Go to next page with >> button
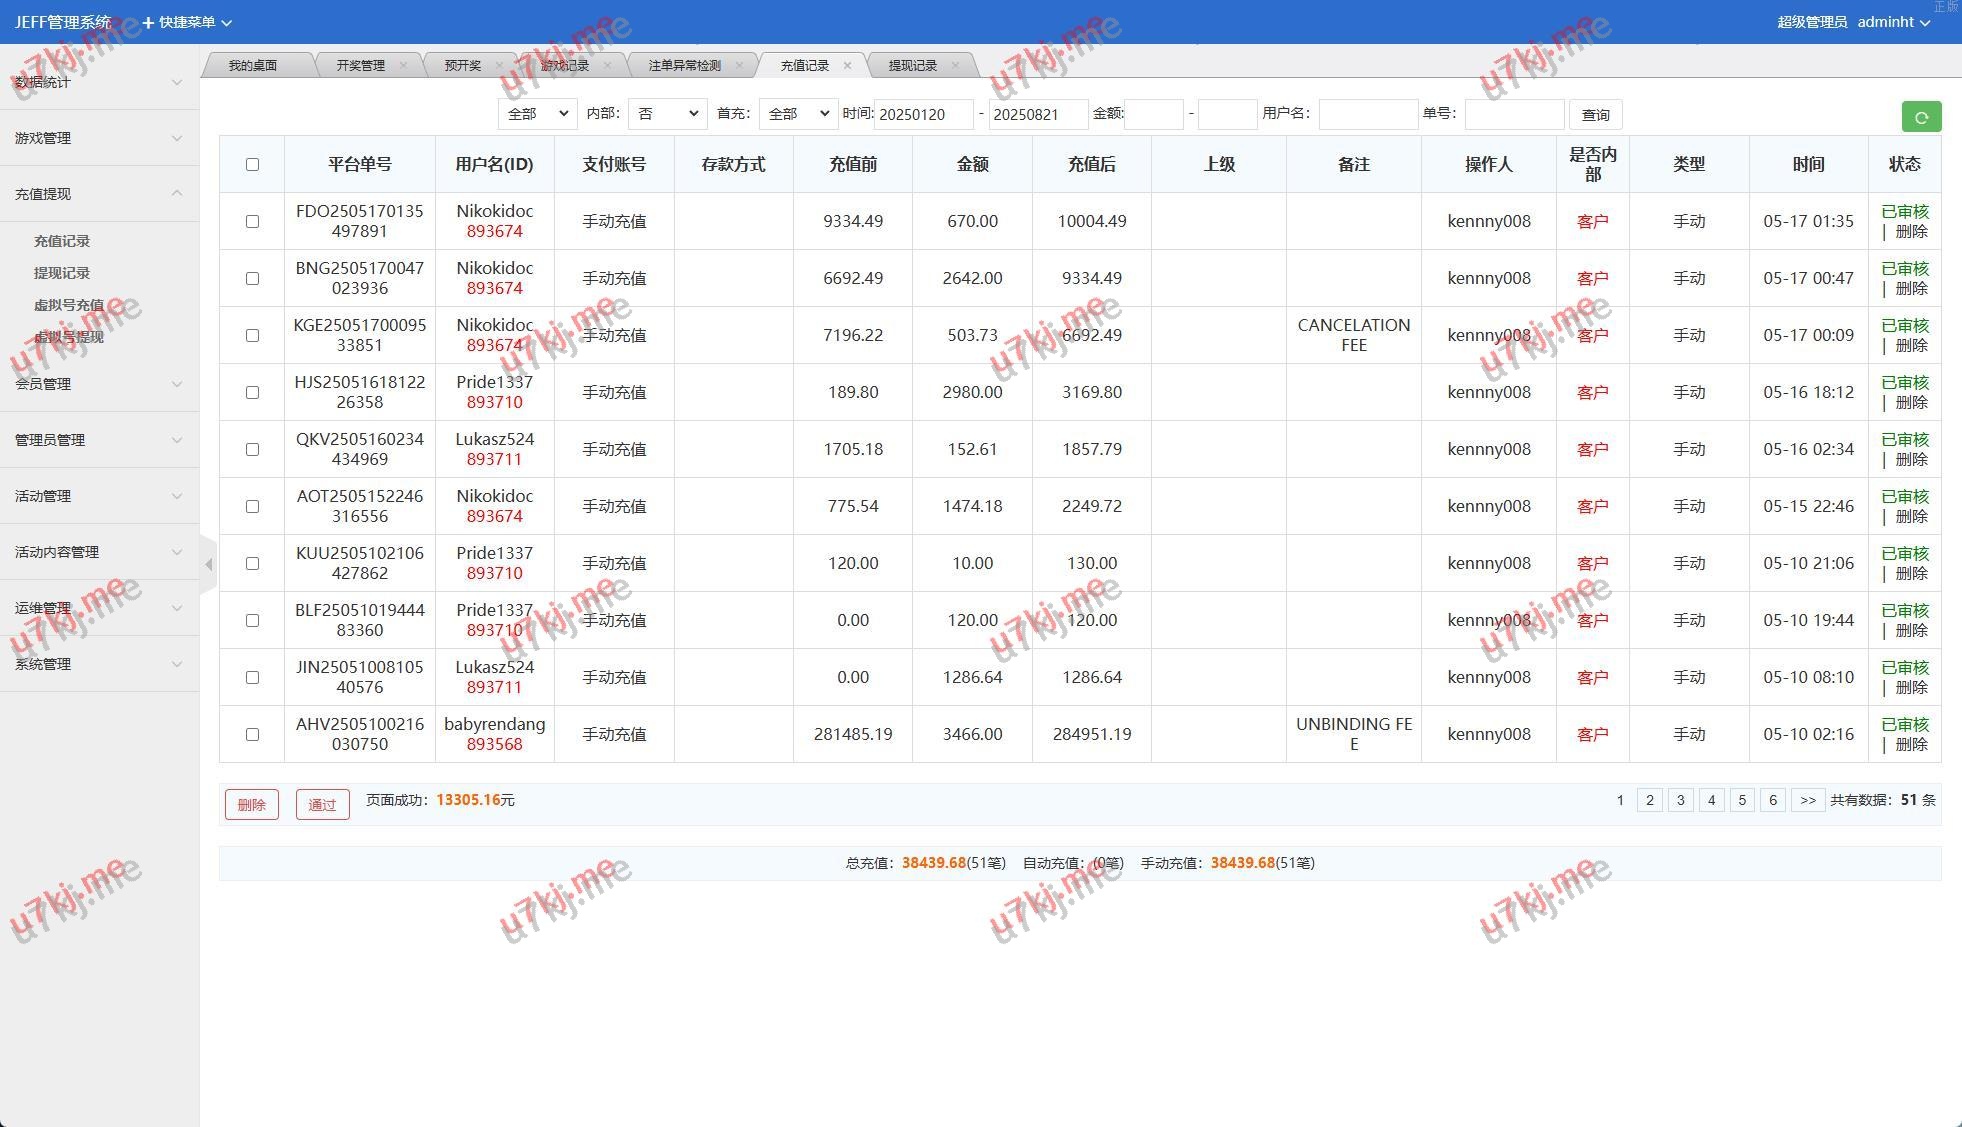 coord(1807,800)
